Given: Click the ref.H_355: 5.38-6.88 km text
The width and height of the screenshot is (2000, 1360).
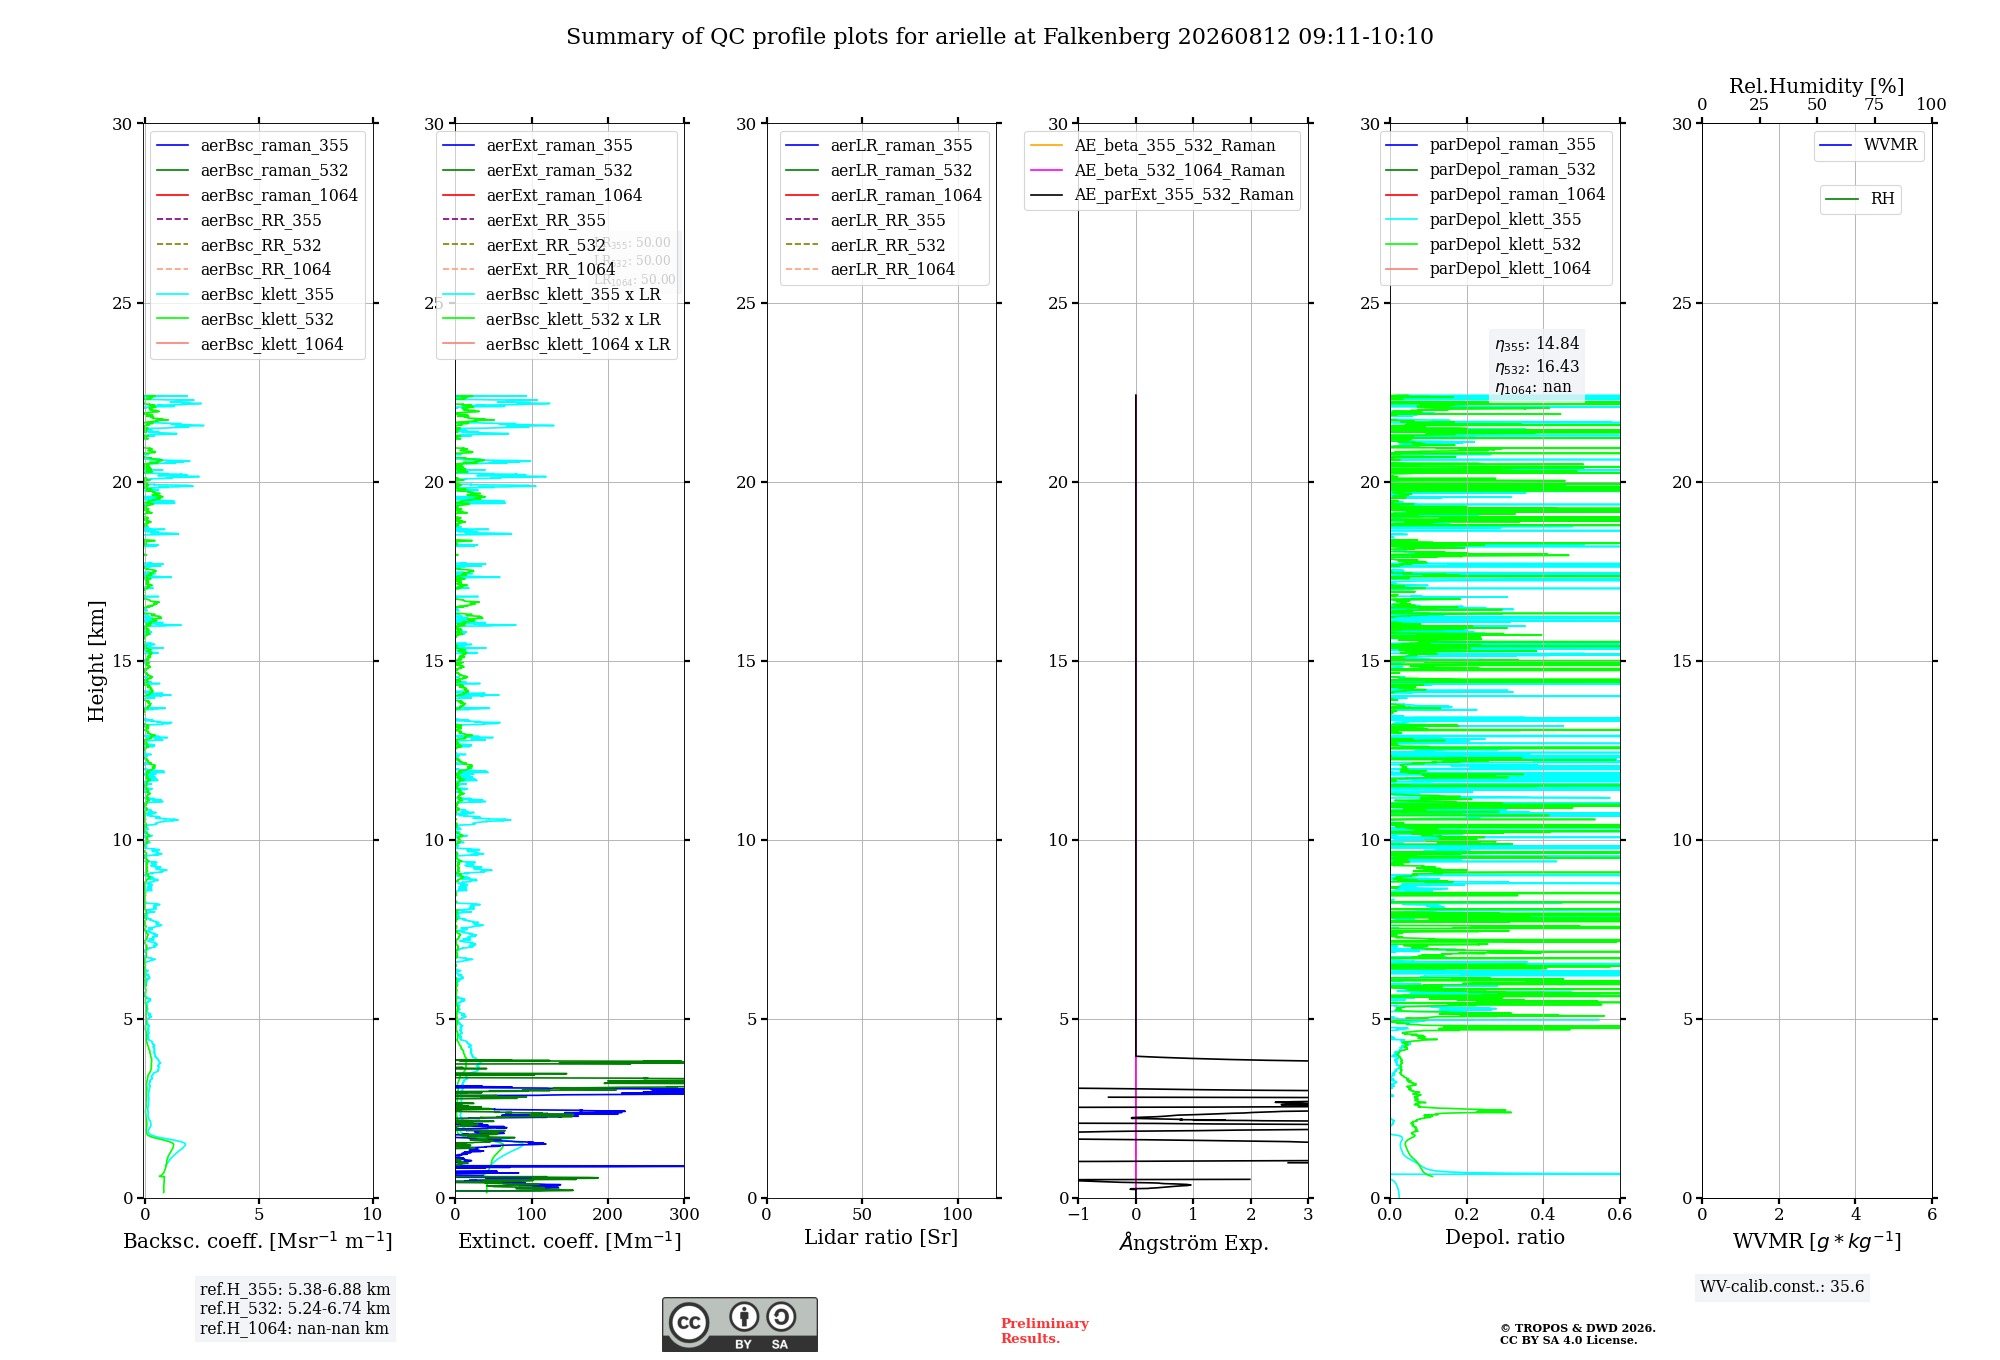Looking at the screenshot, I should point(295,1290).
